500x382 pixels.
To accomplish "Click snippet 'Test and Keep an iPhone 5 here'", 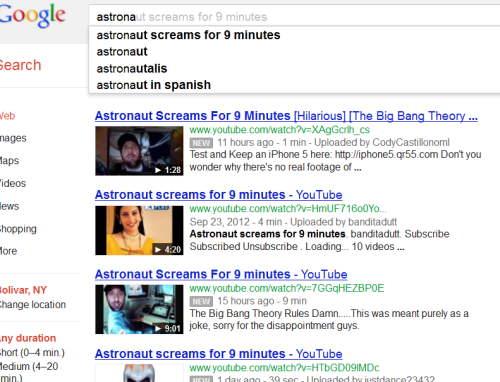I will click(x=261, y=155).
